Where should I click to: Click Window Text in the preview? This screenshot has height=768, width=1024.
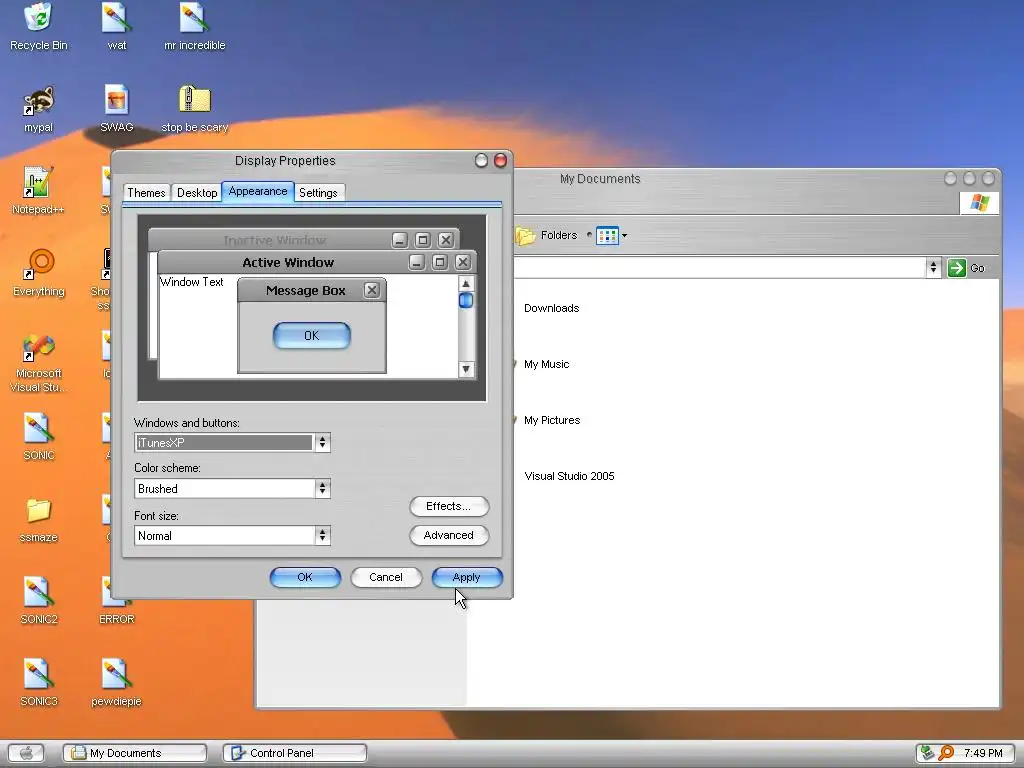191,281
